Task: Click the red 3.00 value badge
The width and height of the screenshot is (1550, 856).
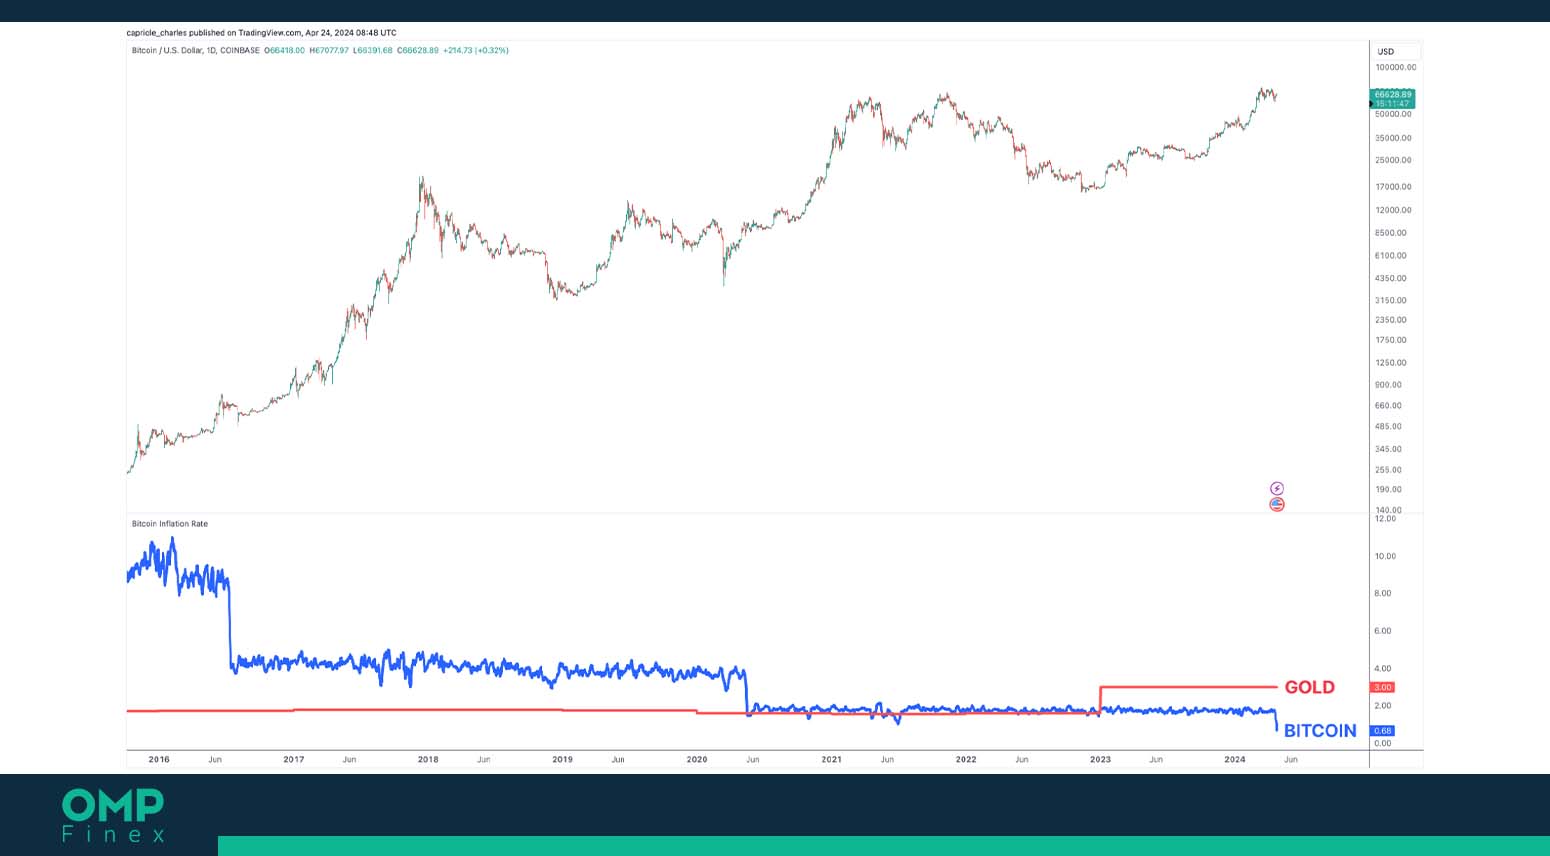Action: [1383, 687]
